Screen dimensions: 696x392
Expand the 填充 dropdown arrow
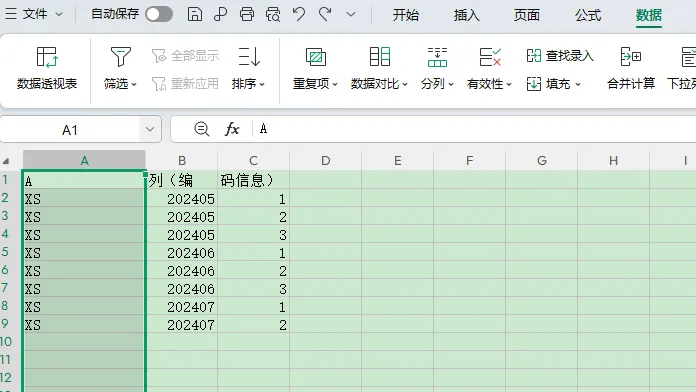(x=578, y=84)
